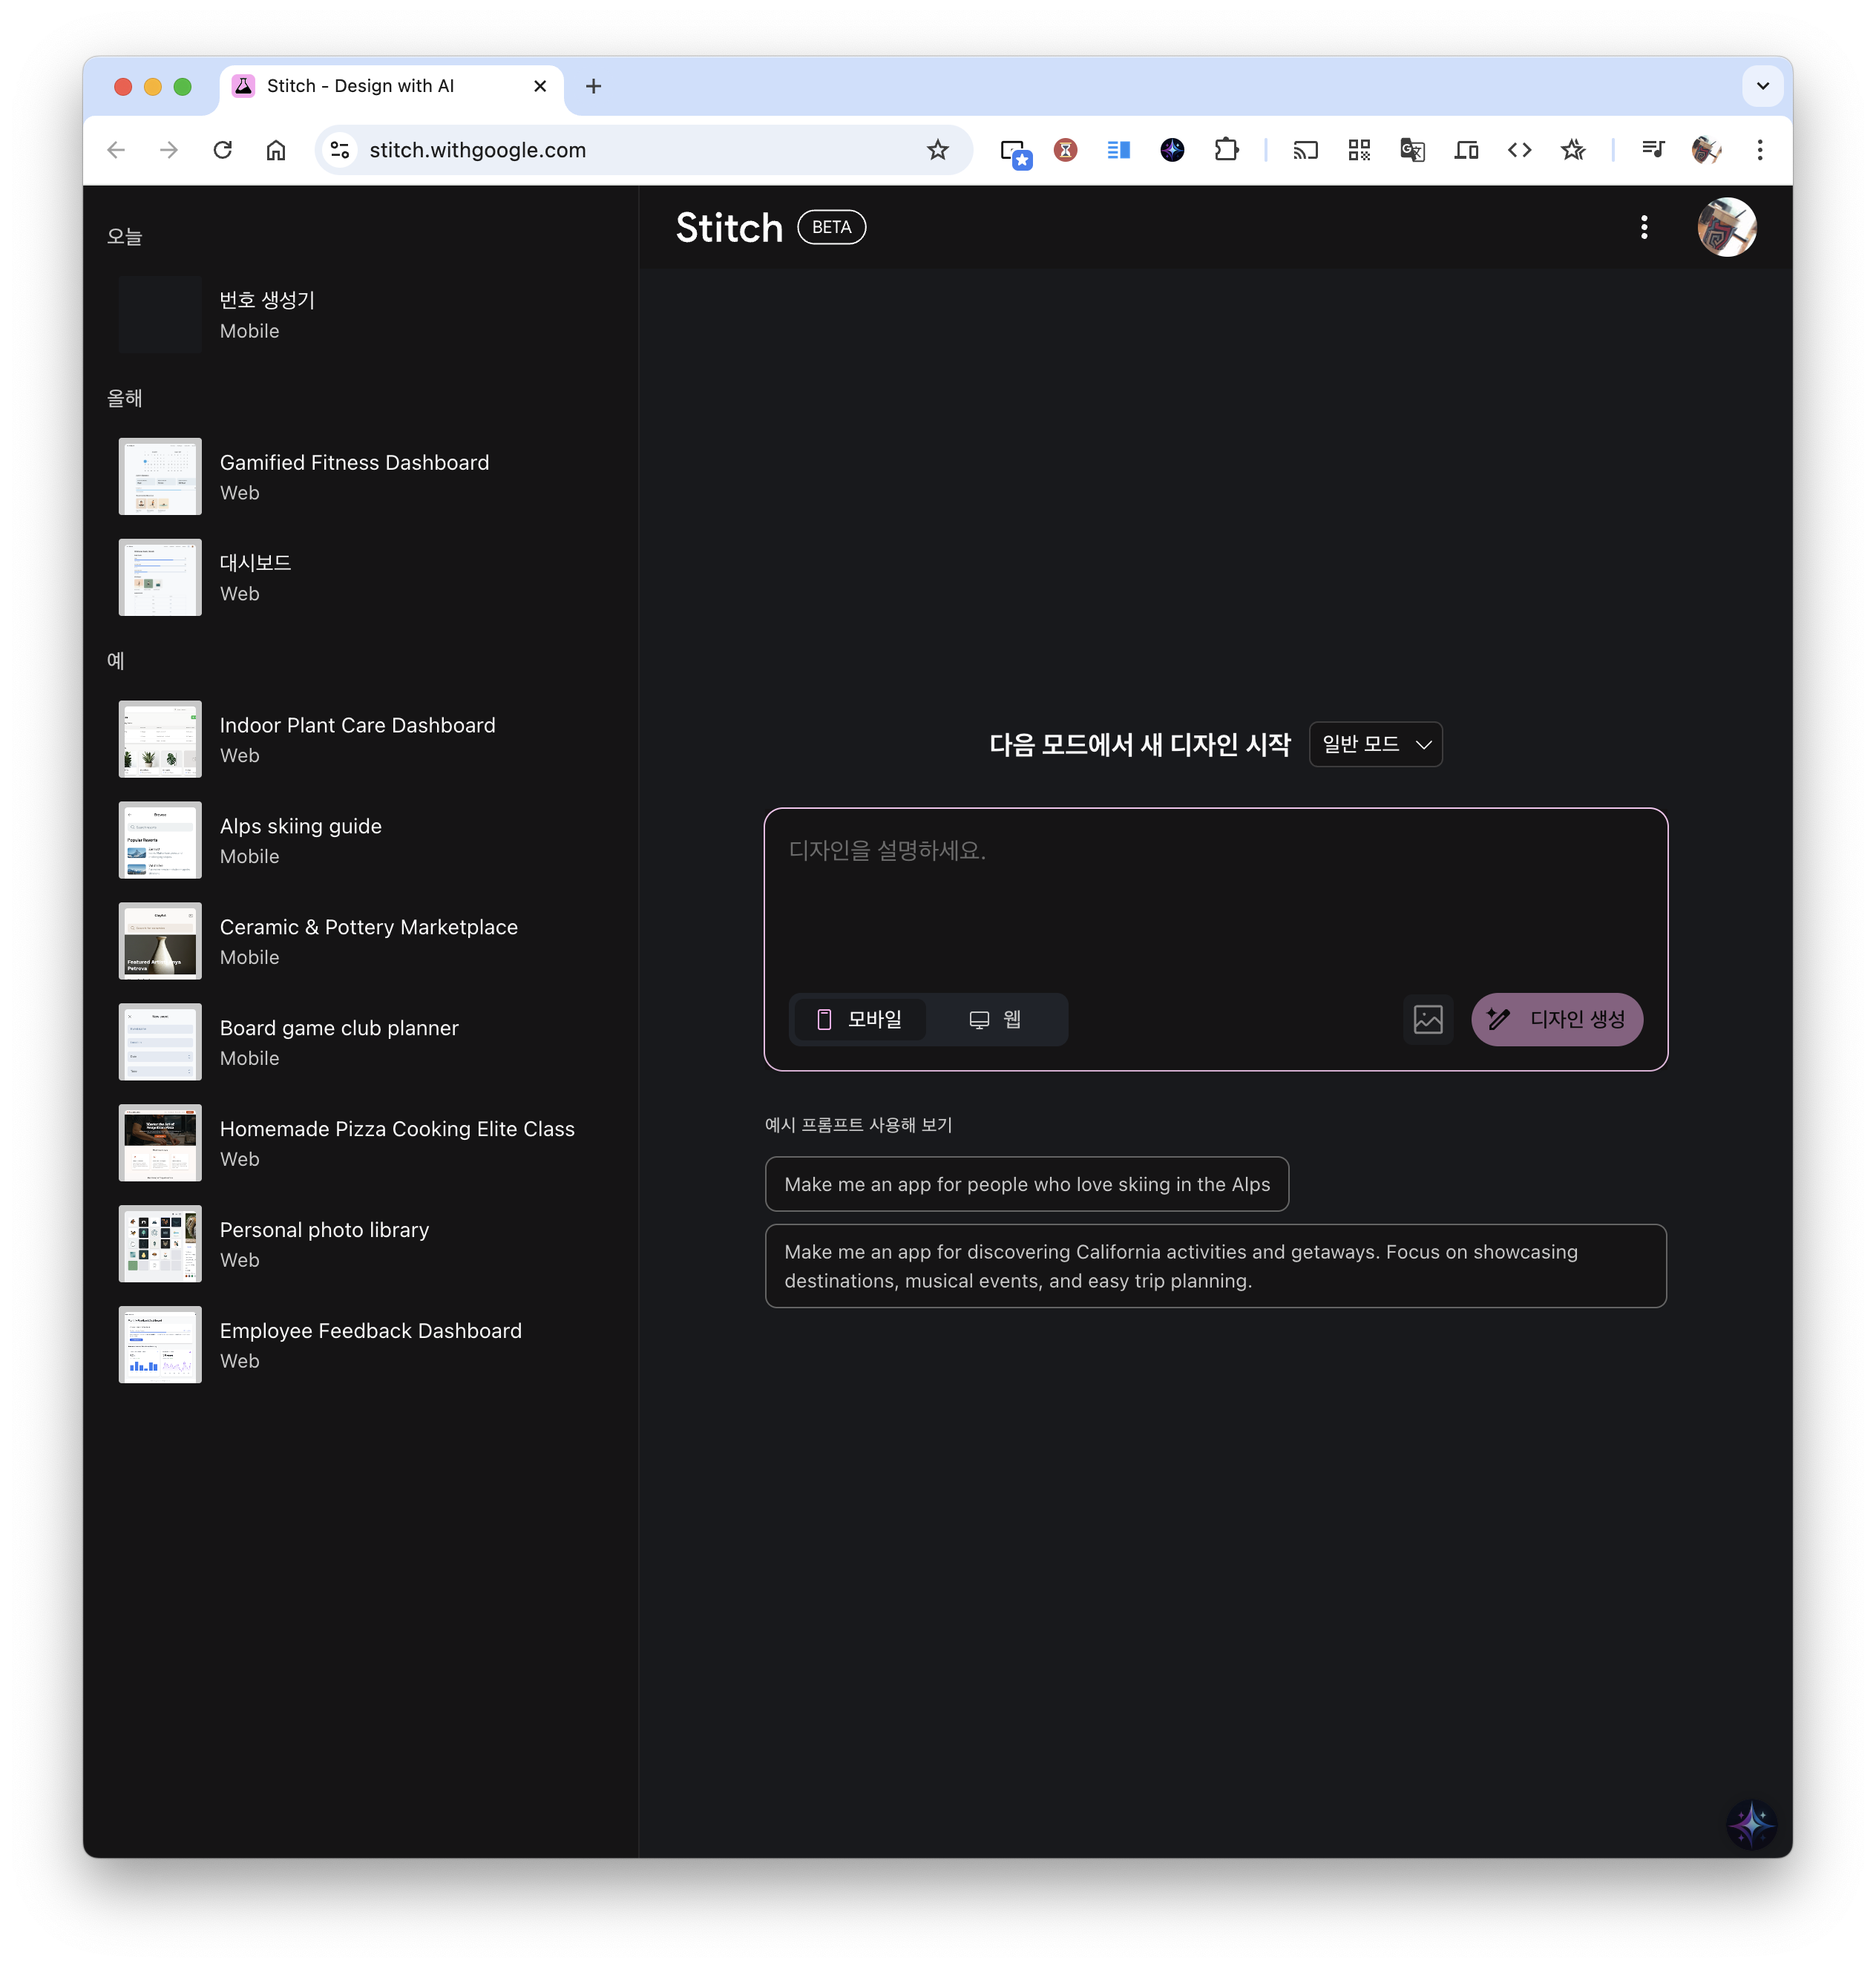Click the Personal photo library thumbnail

pos(160,1245)
